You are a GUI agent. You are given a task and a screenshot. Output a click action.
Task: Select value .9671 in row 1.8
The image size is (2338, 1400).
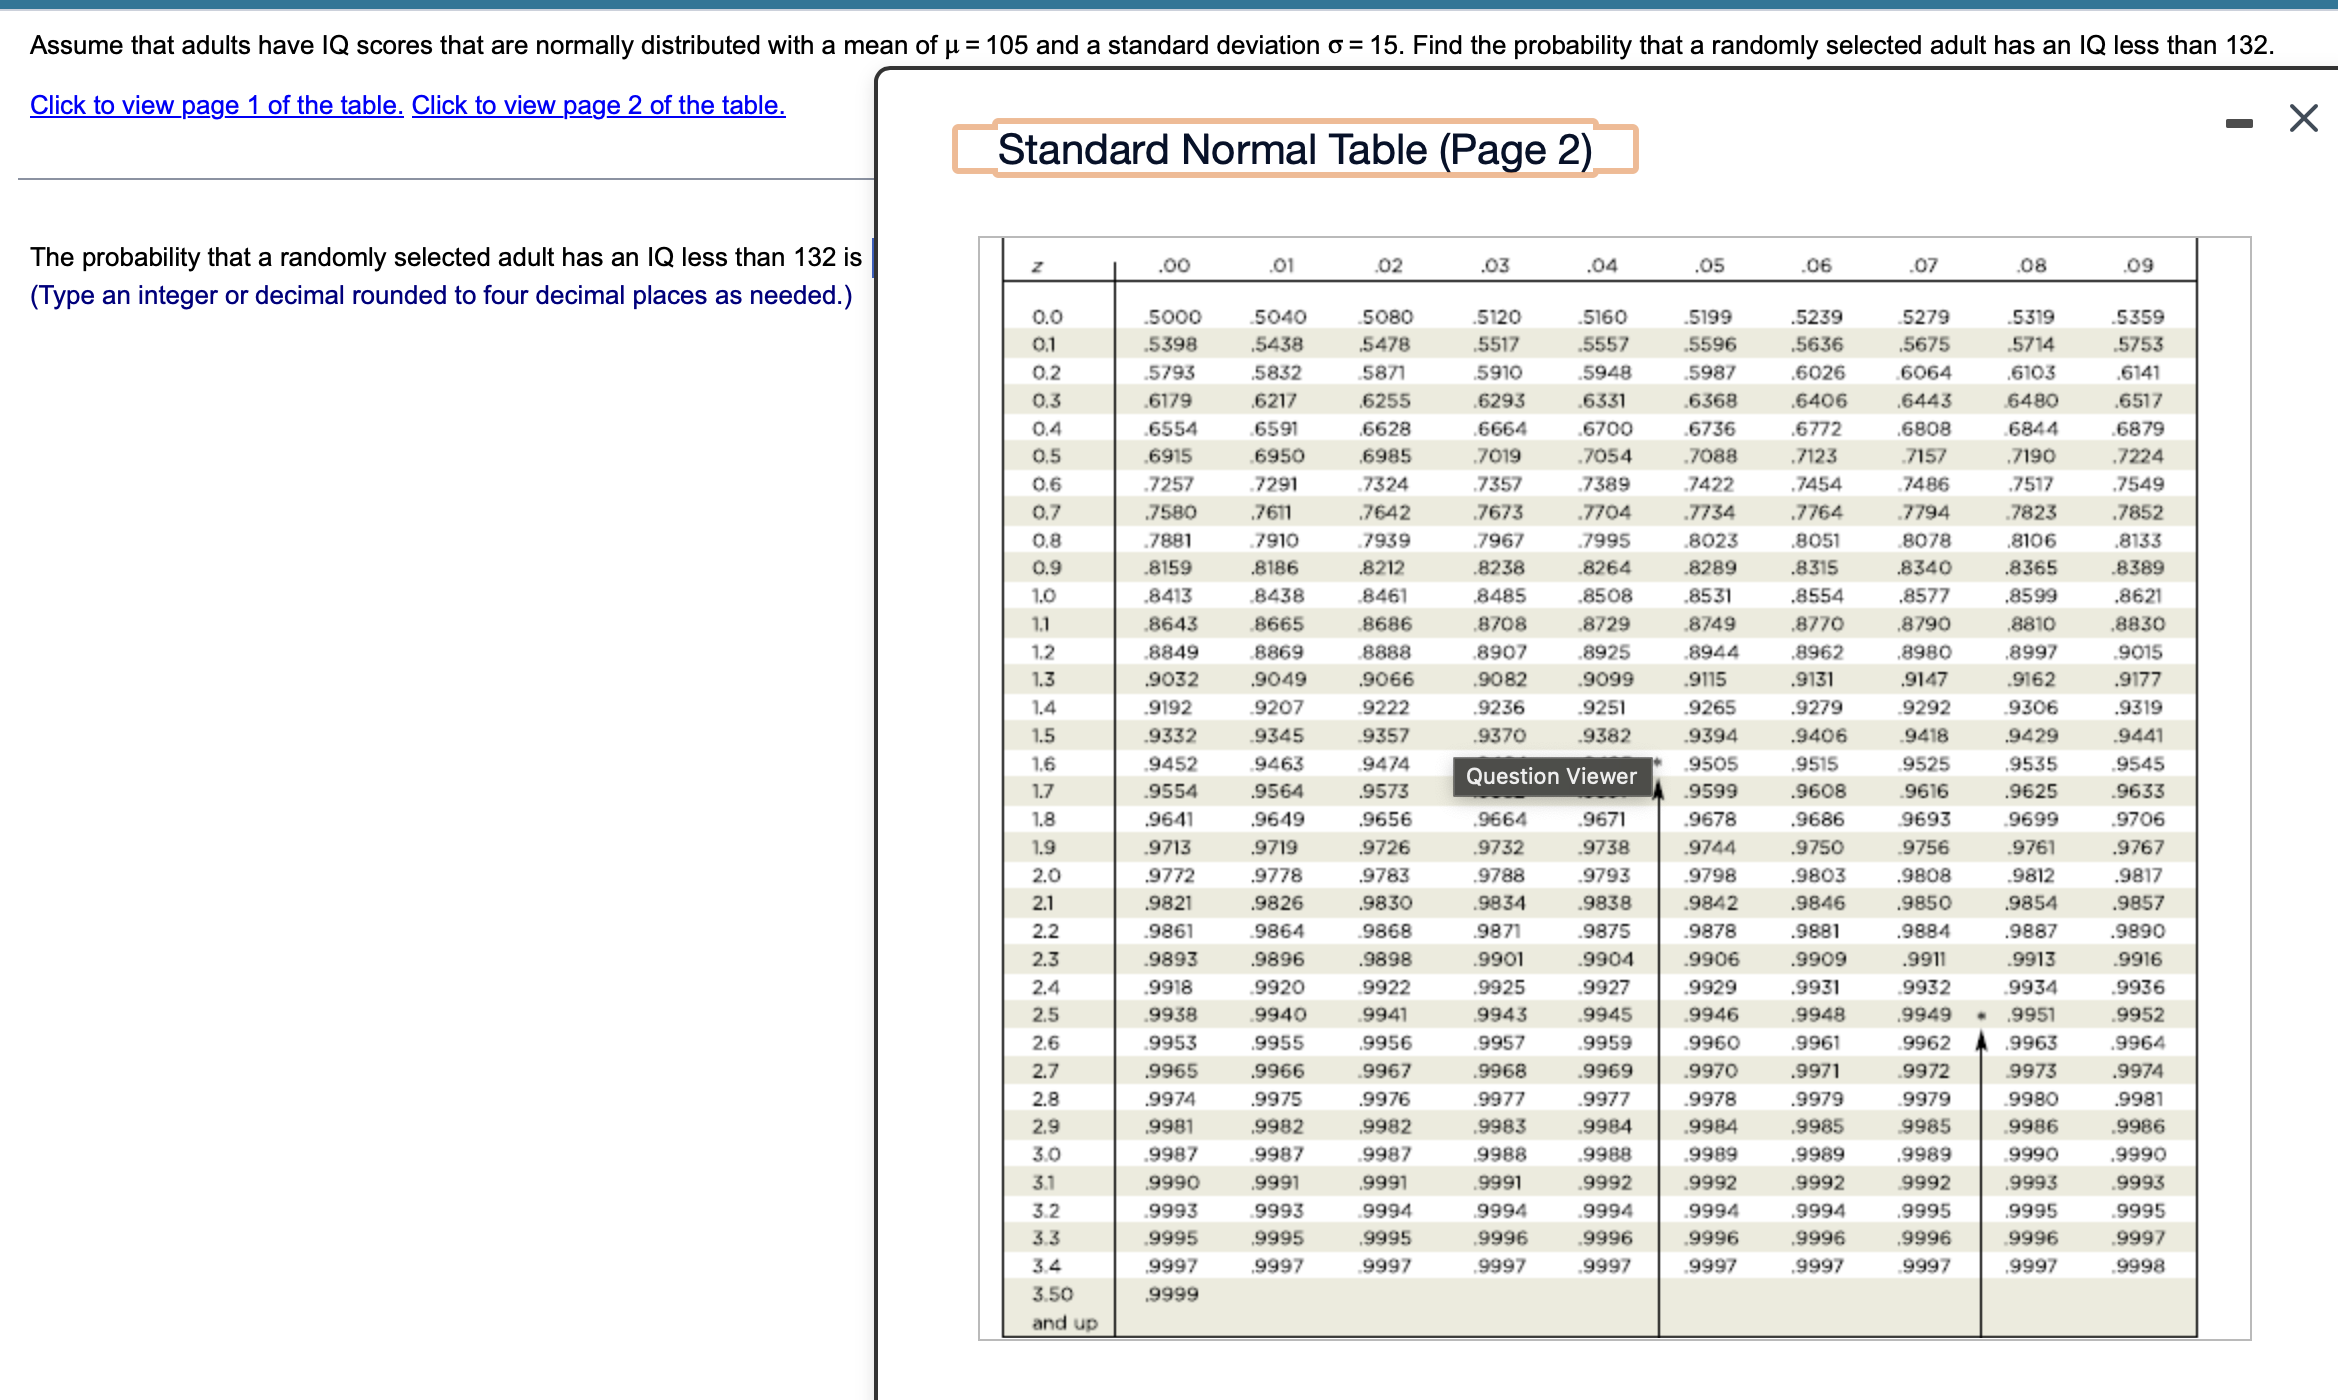pos(1603,819)
